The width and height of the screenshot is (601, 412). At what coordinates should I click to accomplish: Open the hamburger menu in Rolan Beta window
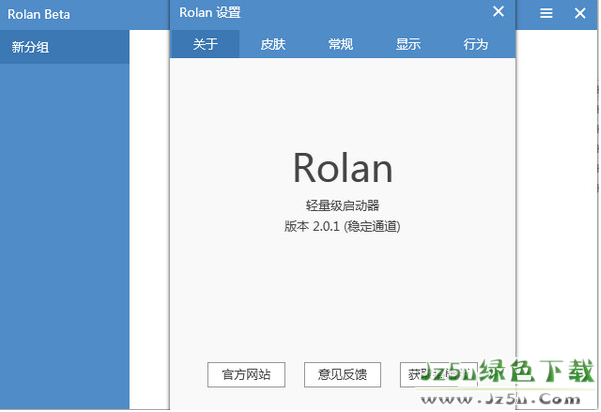tap(546, 13)
